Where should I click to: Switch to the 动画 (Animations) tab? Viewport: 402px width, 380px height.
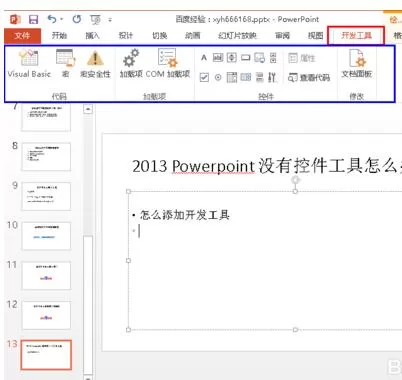coord(192,35)
